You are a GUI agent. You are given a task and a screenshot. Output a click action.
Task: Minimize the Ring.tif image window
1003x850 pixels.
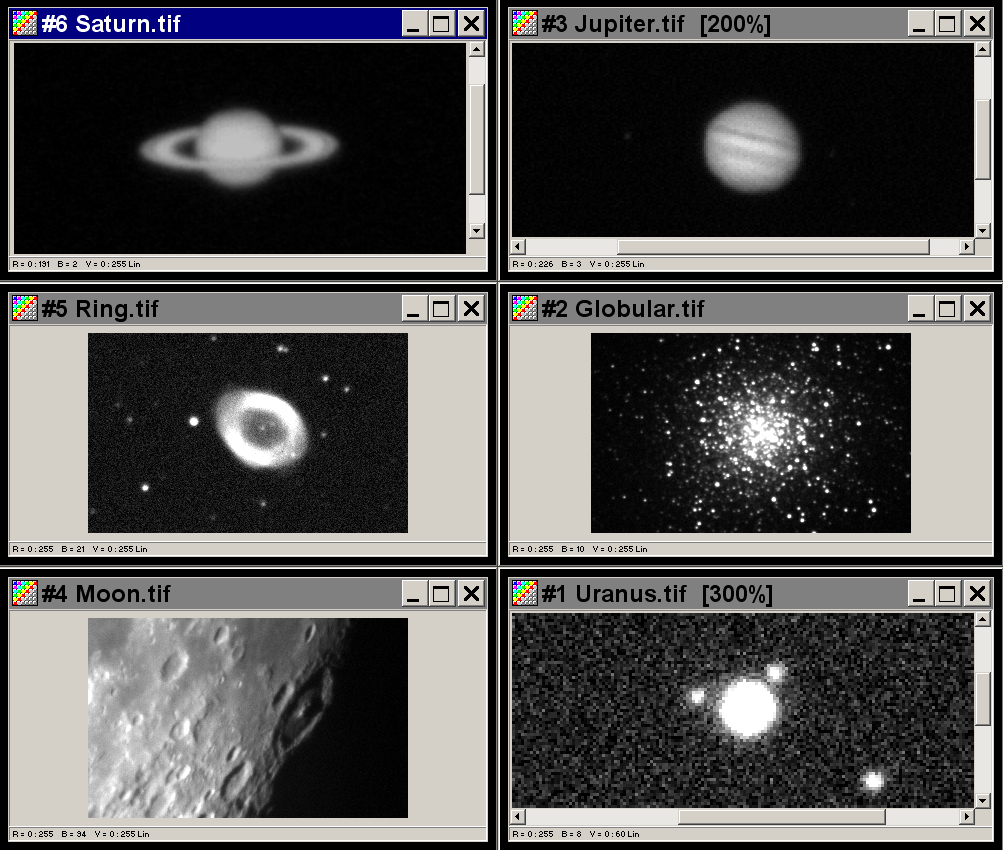tap(415, 309)
